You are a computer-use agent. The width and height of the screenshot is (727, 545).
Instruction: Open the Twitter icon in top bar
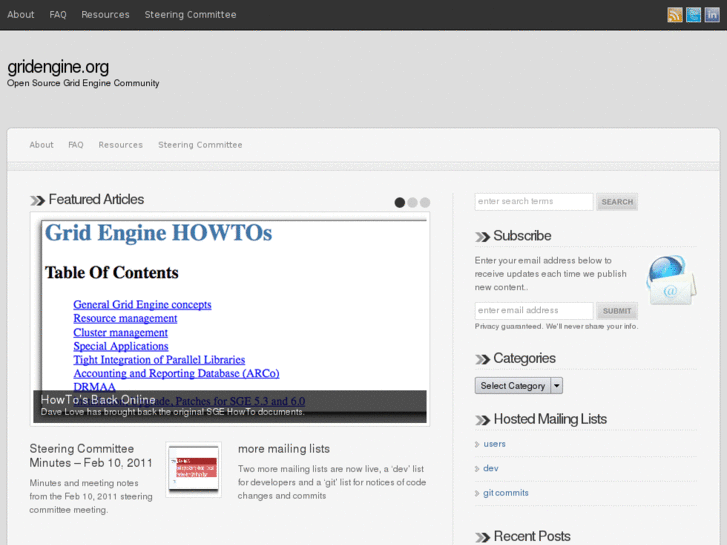(x=693, y=15)
